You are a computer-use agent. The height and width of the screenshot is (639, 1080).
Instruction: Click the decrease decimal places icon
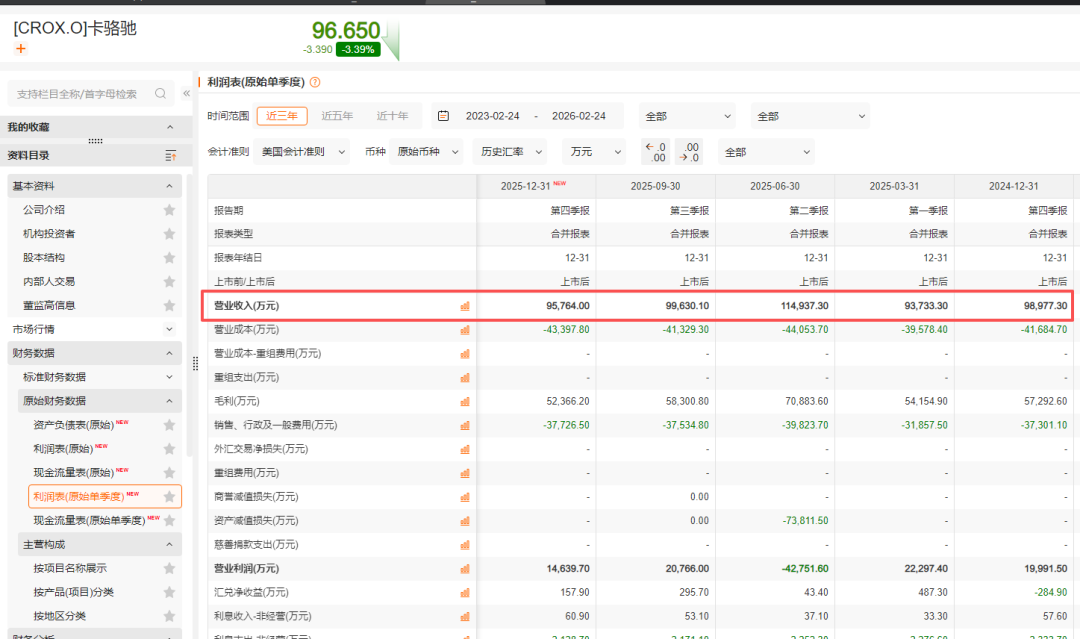[655, 152]
